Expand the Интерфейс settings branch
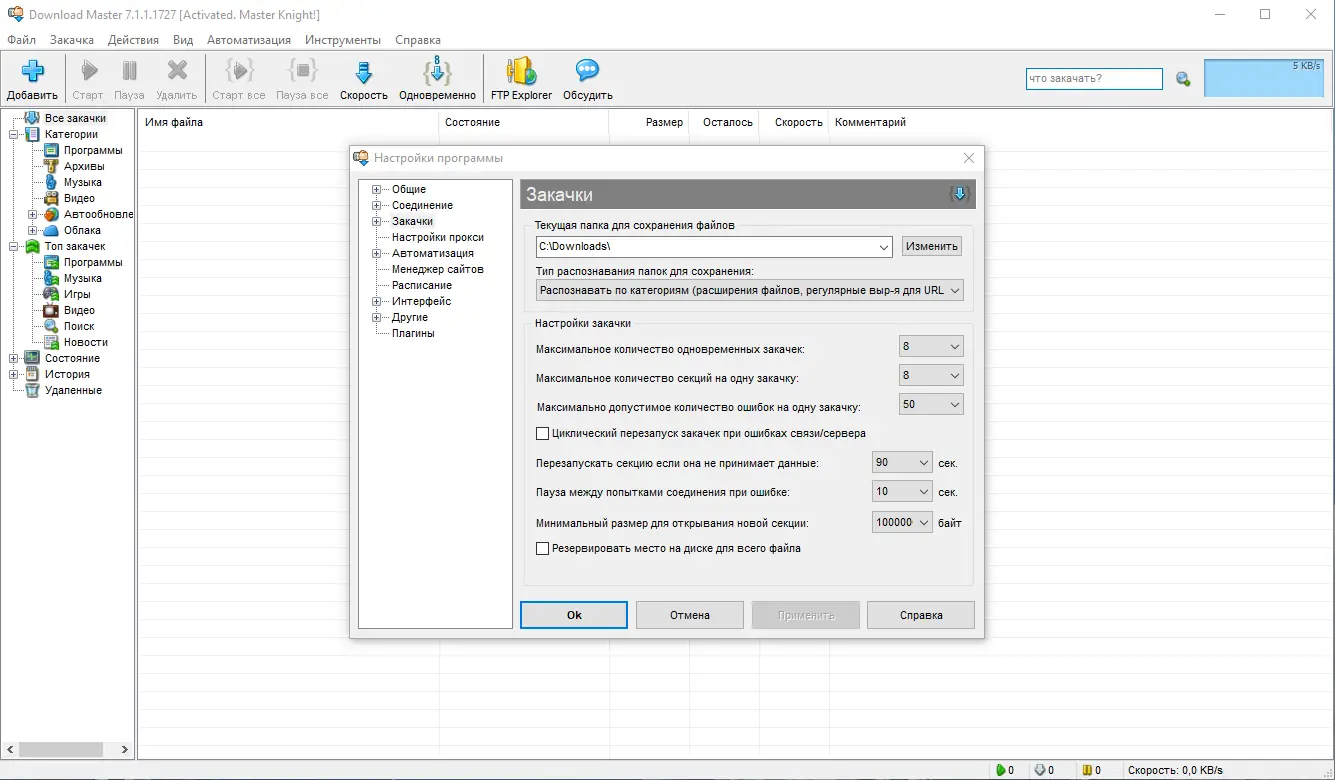 pos(377,301)
